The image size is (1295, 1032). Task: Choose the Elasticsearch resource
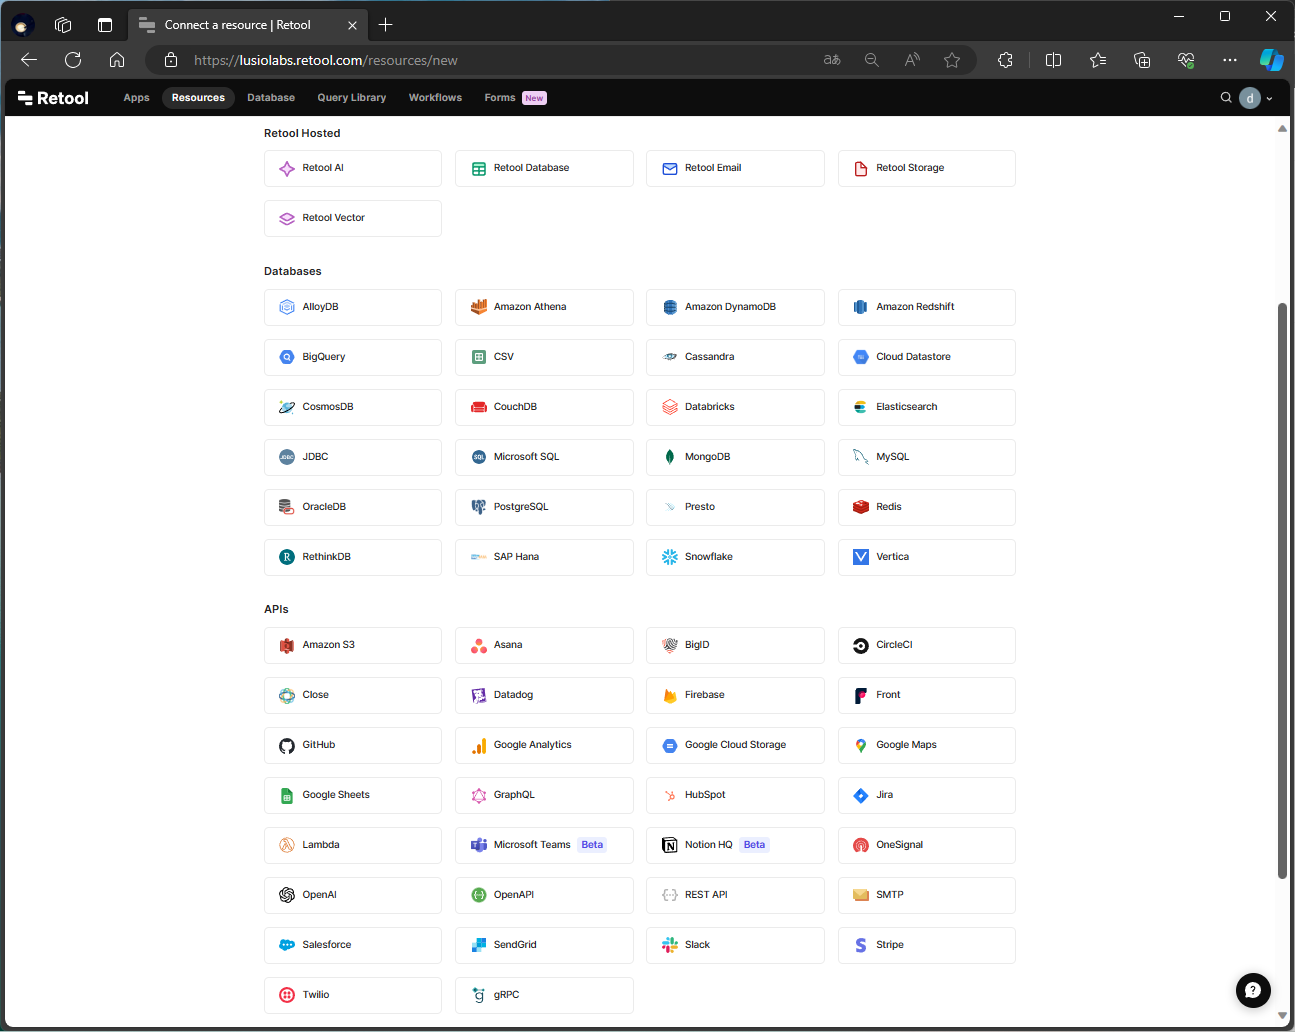click(x=926, y=407)
